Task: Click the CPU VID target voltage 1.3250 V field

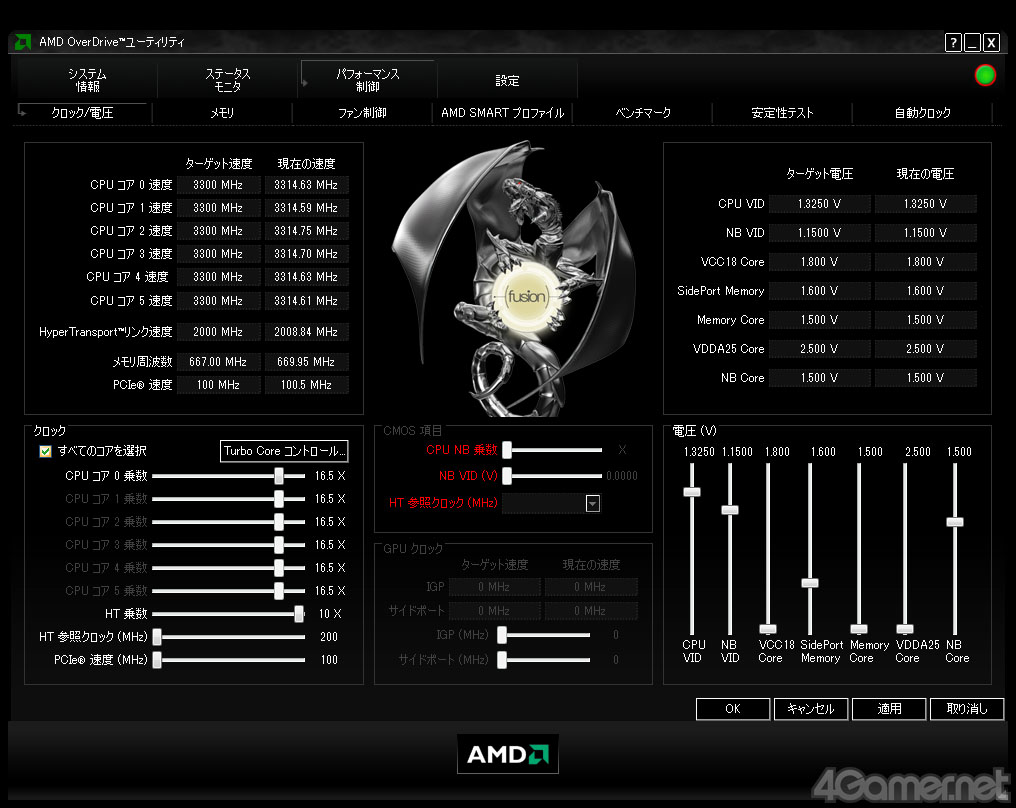Action: point(820,204)
